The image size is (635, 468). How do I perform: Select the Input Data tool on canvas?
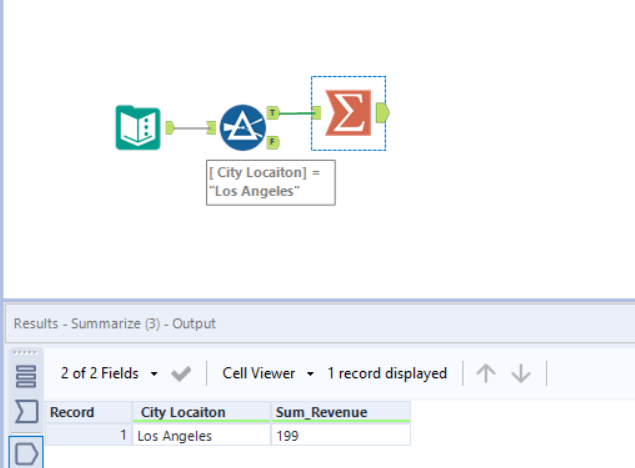(138, 127)
